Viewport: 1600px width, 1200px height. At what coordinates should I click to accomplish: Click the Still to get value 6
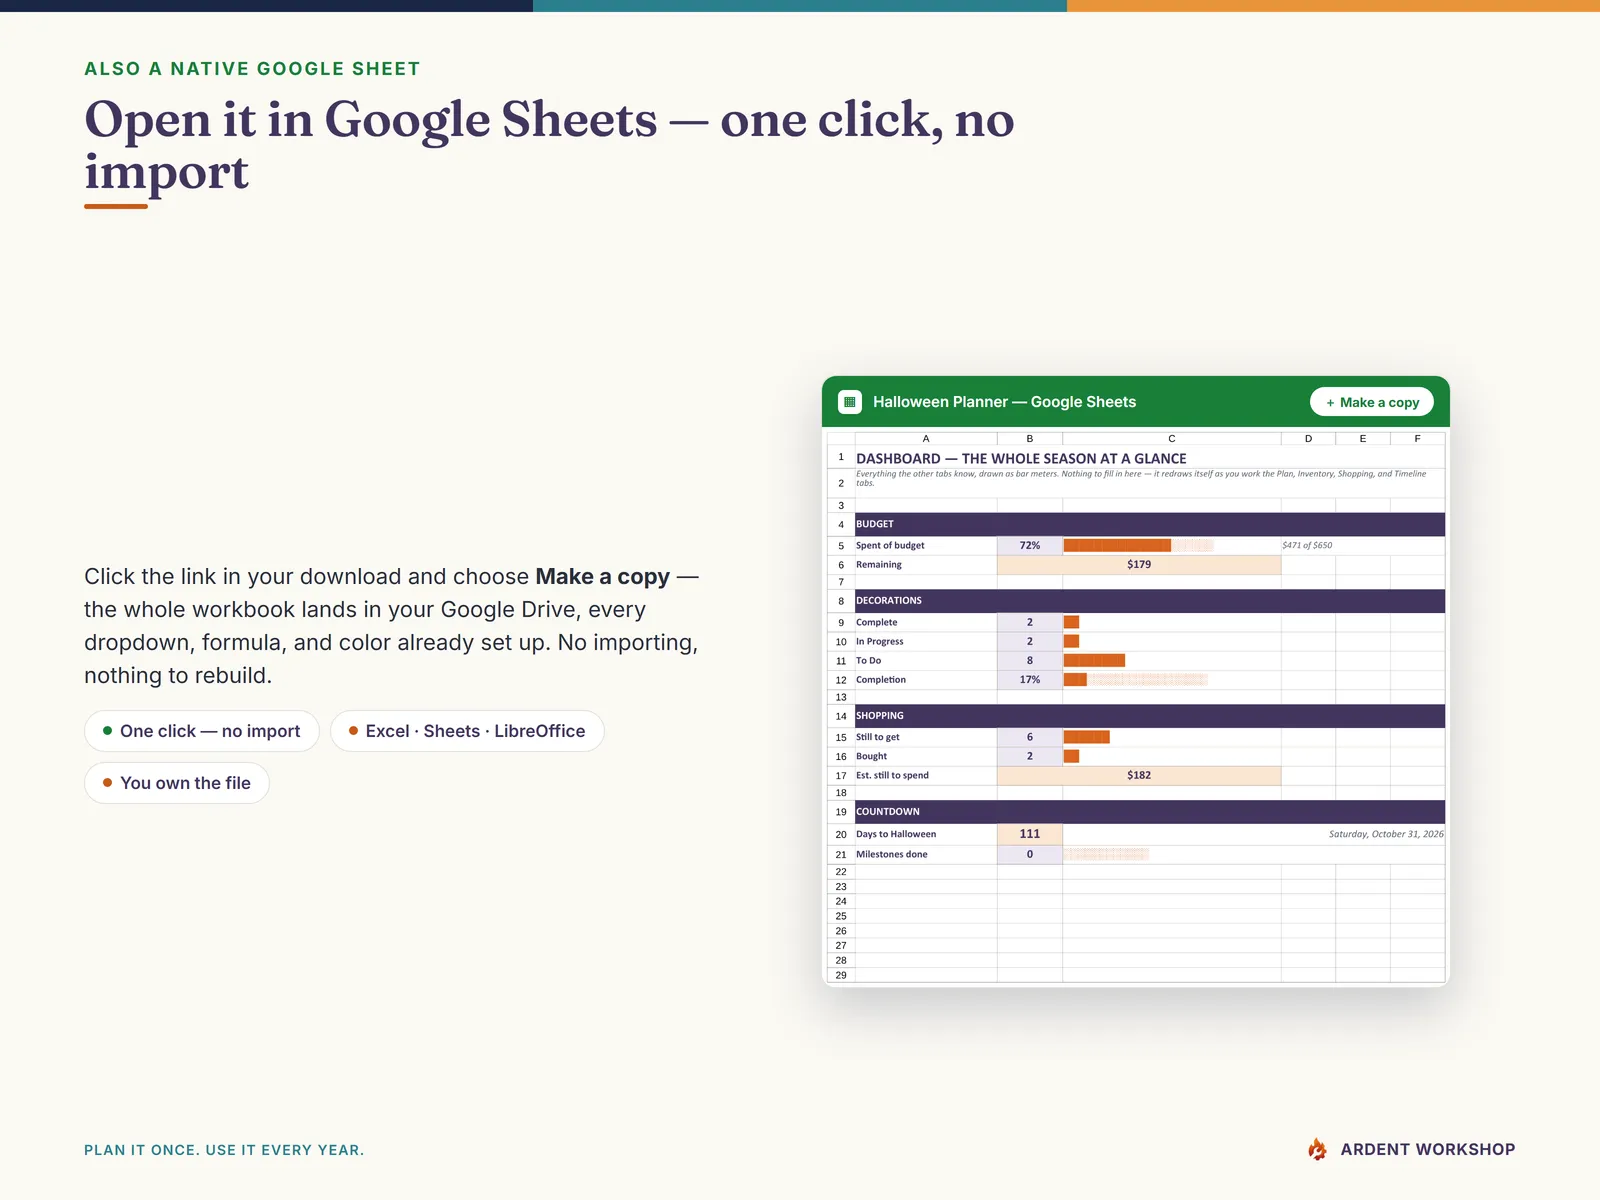coord(1030,737)
